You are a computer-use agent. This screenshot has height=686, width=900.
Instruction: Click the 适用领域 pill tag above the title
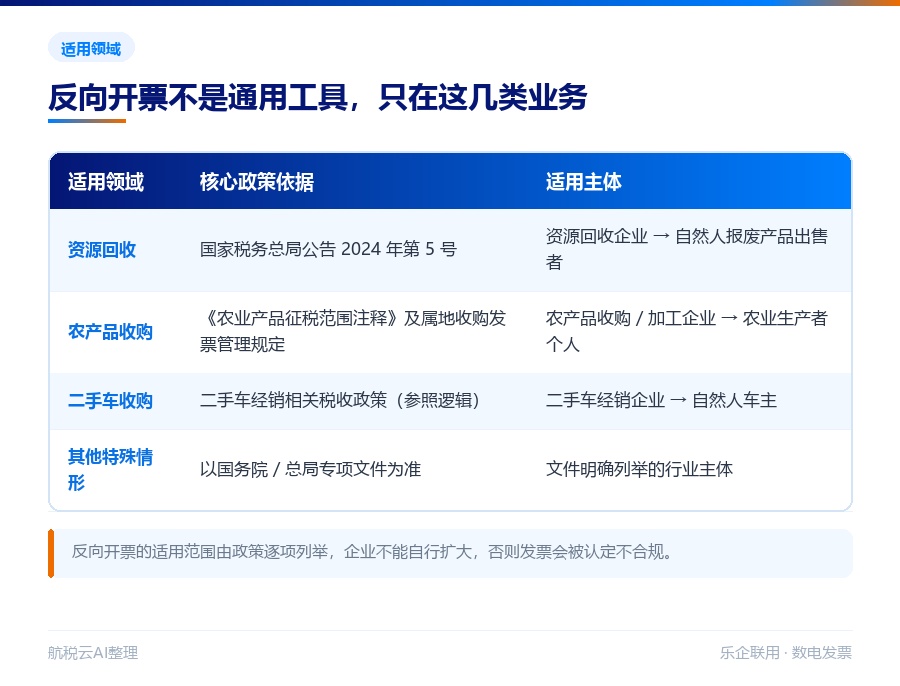point(91,48)
